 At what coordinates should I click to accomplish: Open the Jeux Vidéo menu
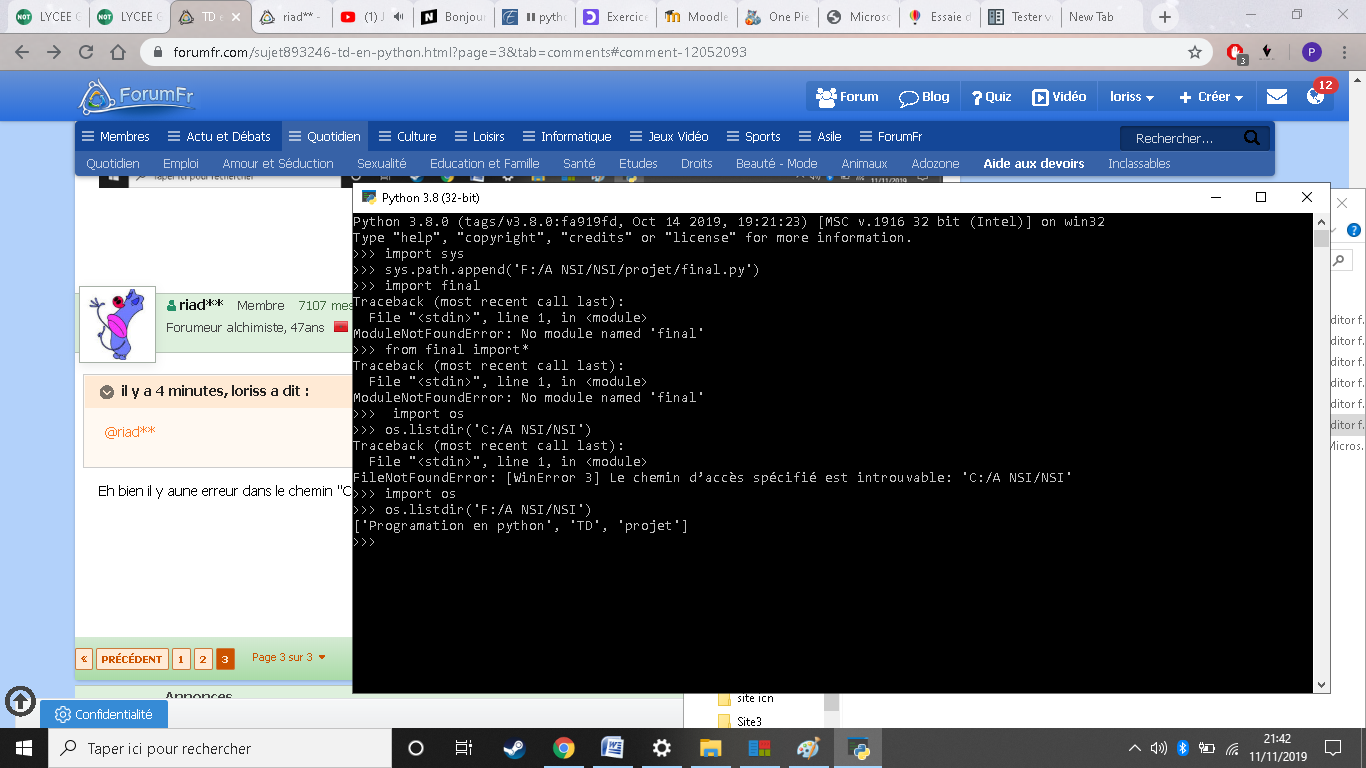[669, 136]
